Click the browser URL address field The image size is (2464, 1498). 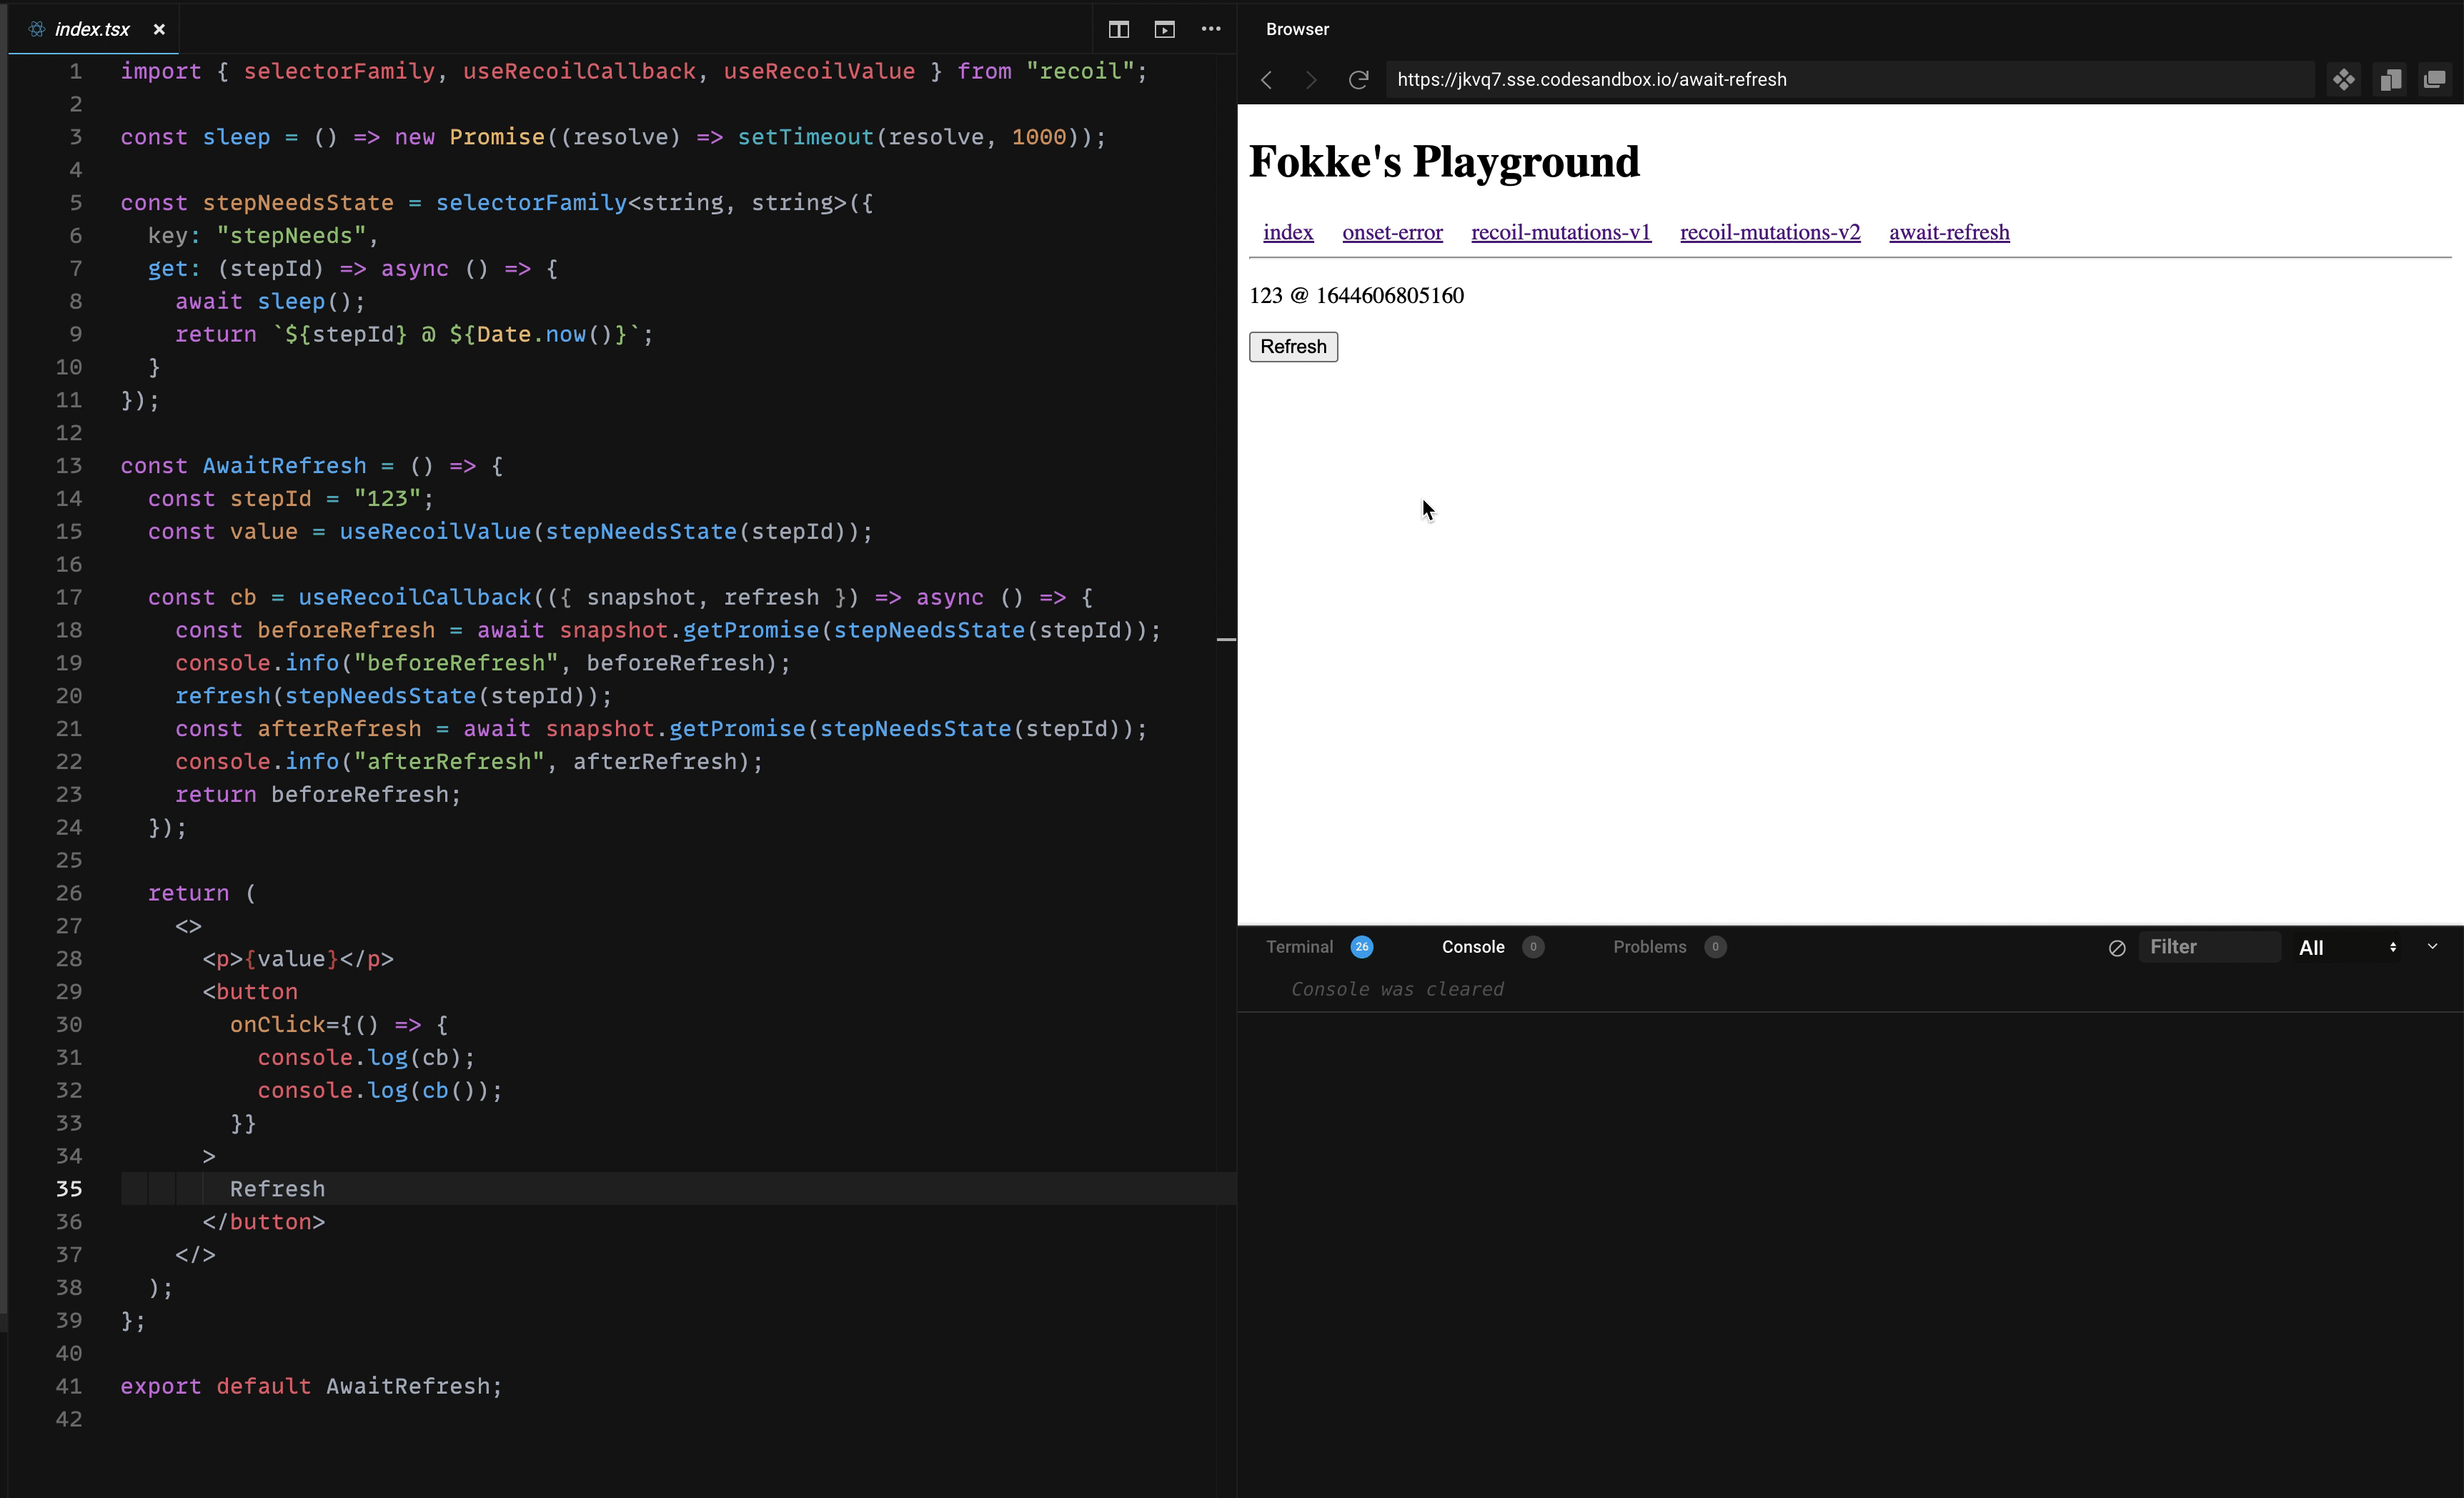(x=1850, y=79)
